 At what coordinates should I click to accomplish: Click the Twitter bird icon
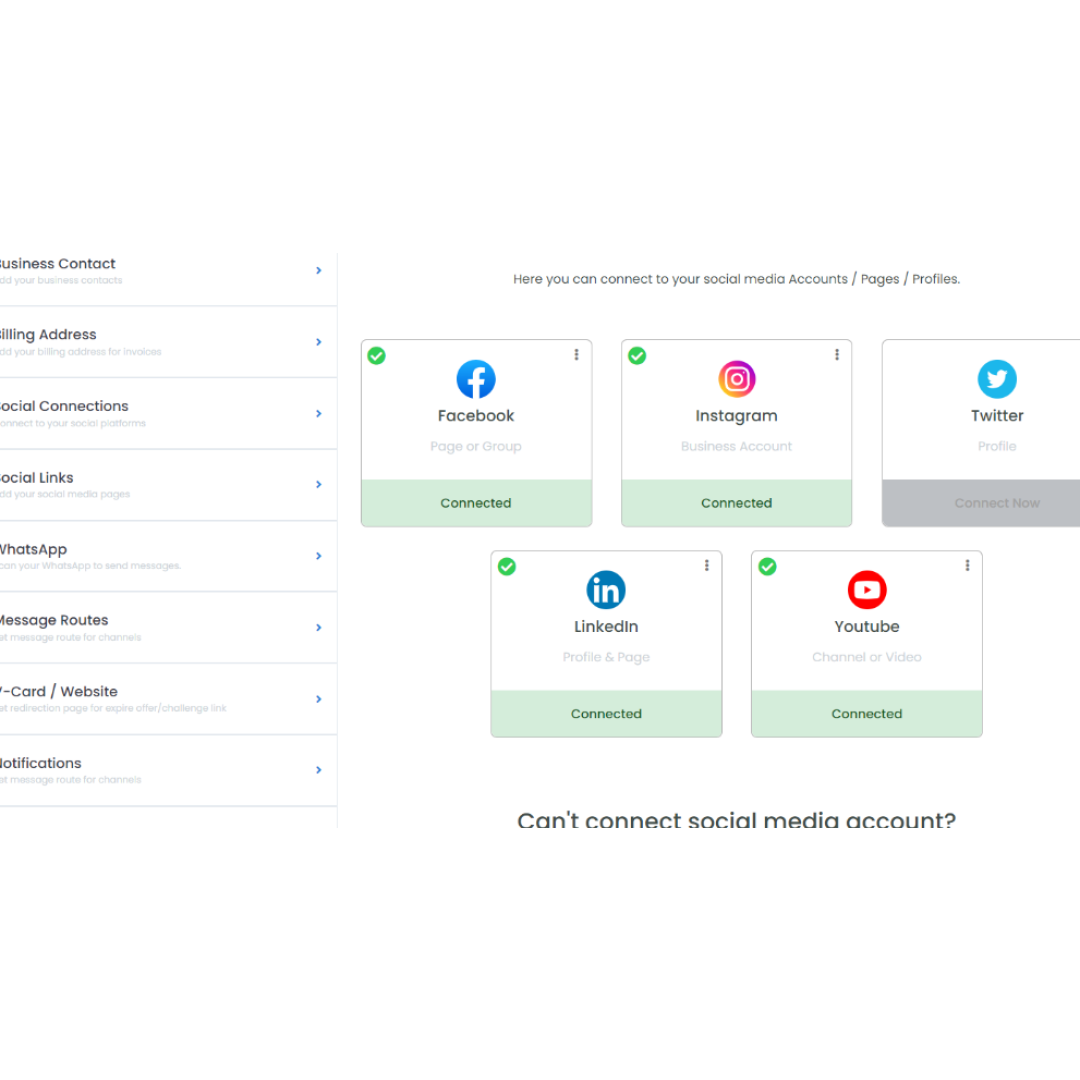[x=997, y=379]
